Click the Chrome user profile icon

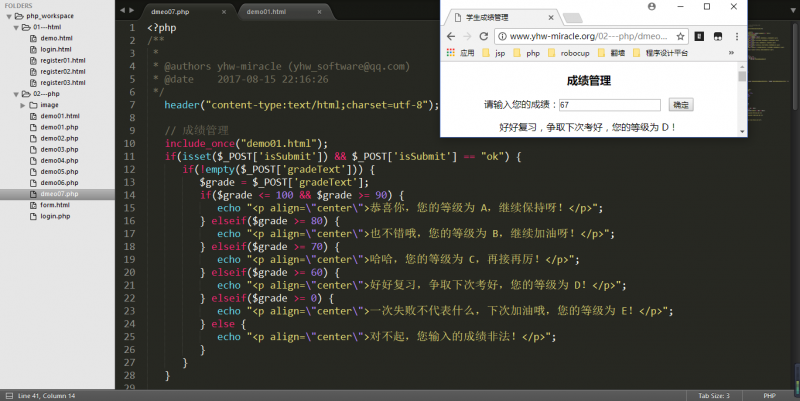652,6
